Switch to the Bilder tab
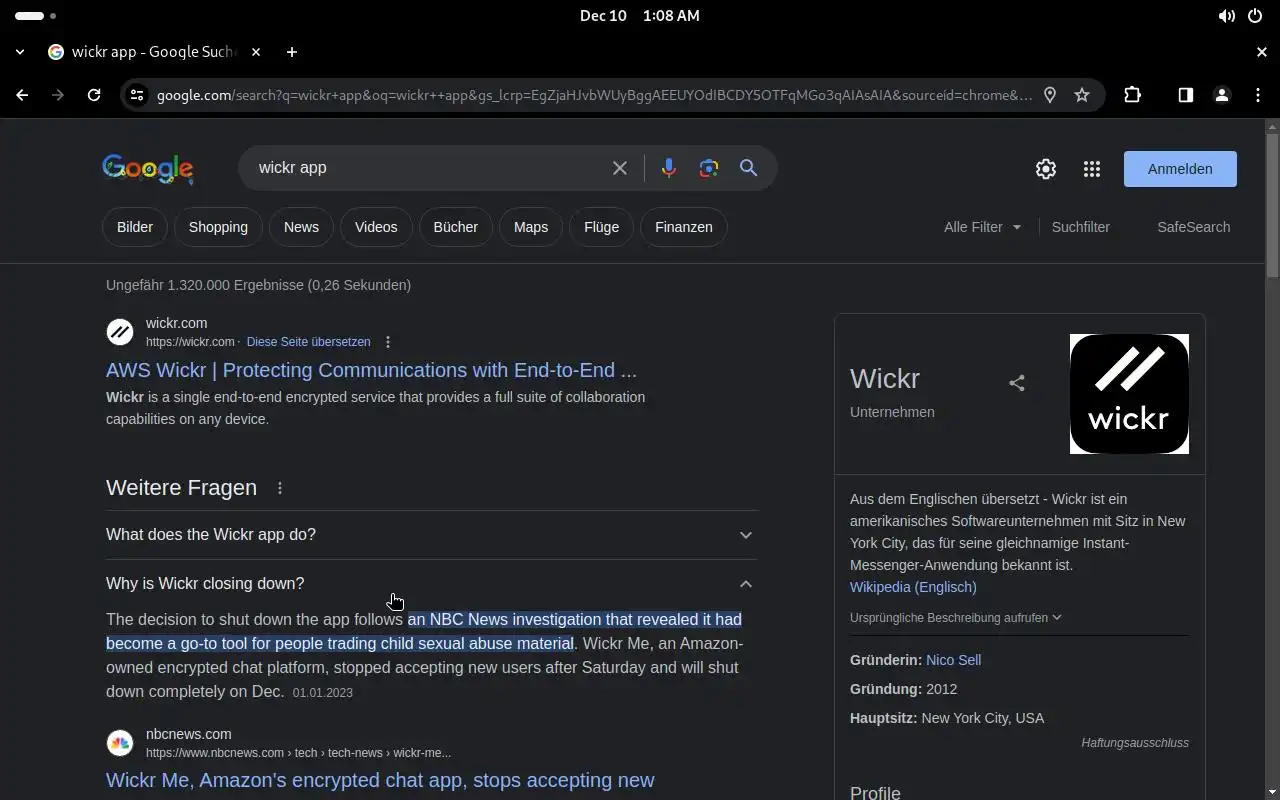Viewport: 1280px width, 800px height. click(x=135, y=227)
